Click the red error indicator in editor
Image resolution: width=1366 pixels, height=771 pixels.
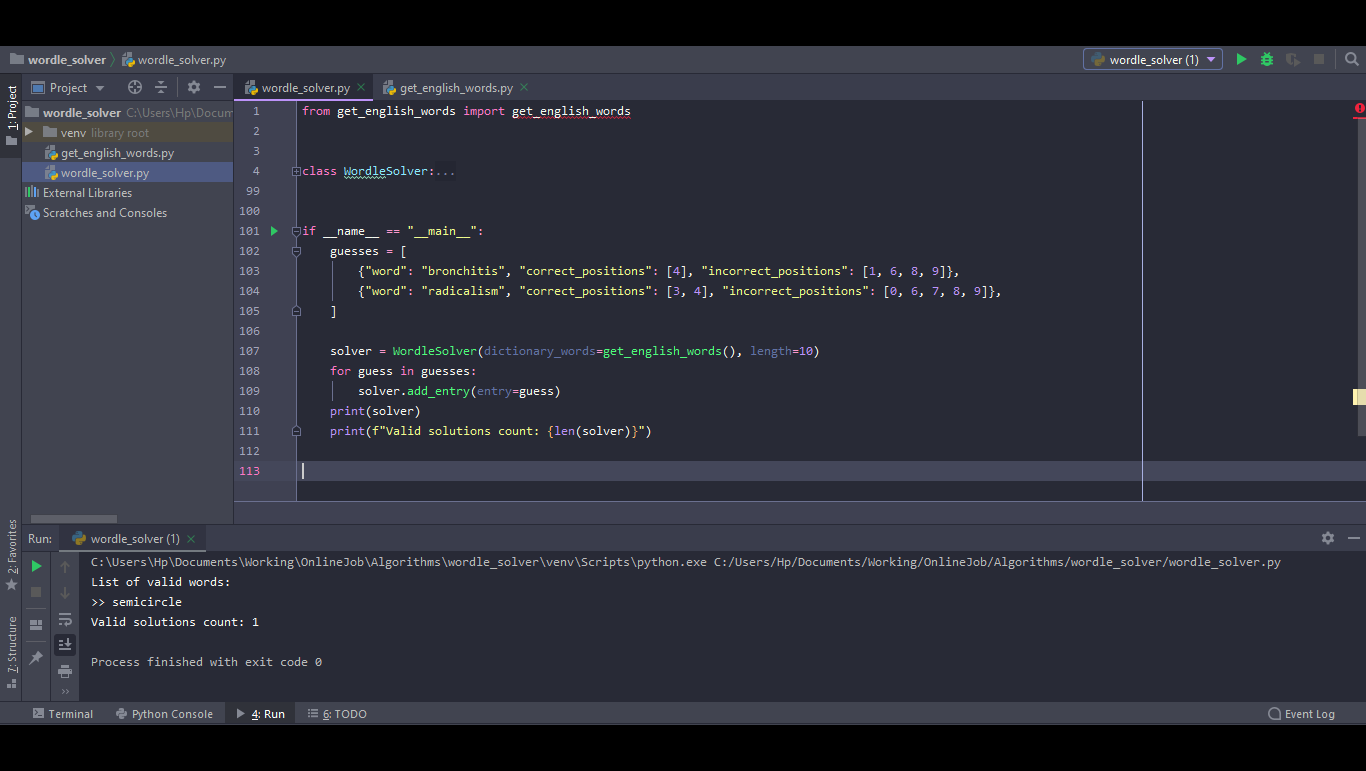tap(1359, 108)
